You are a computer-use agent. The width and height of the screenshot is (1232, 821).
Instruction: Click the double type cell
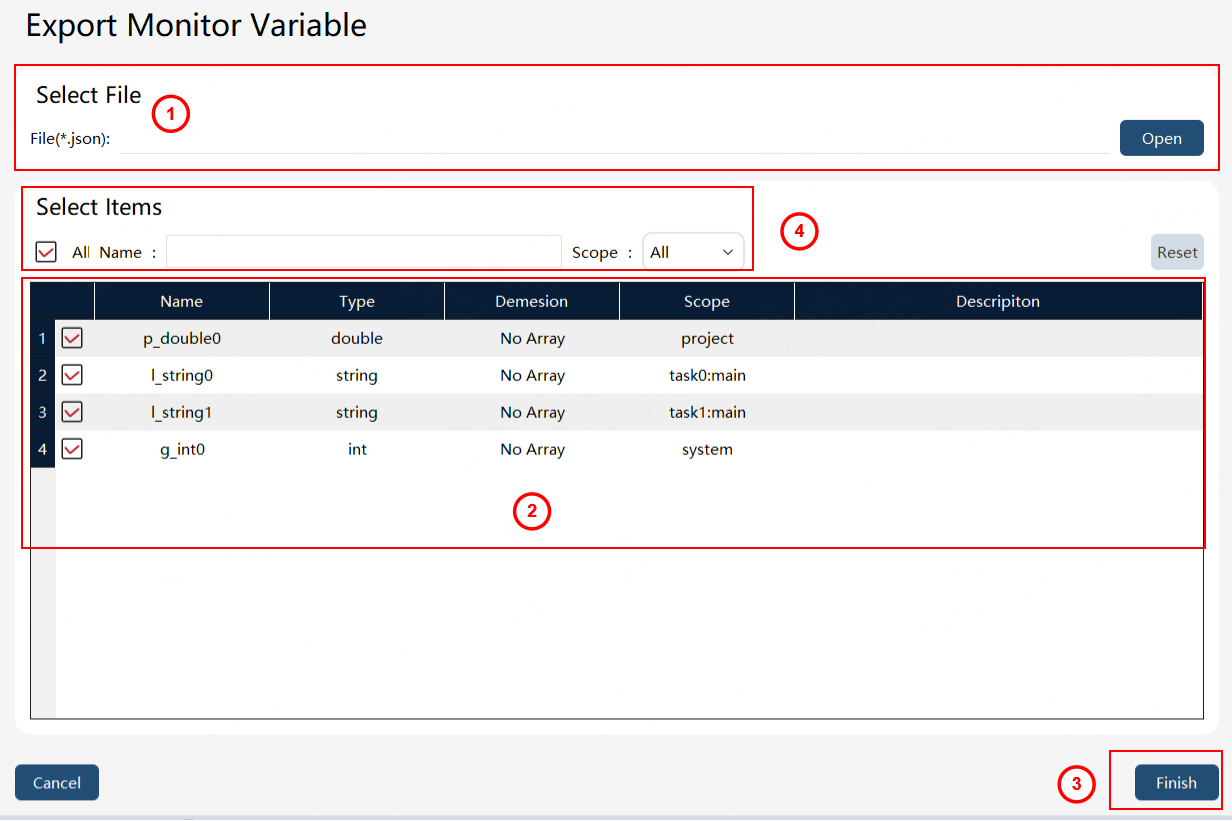pos(357,338)
